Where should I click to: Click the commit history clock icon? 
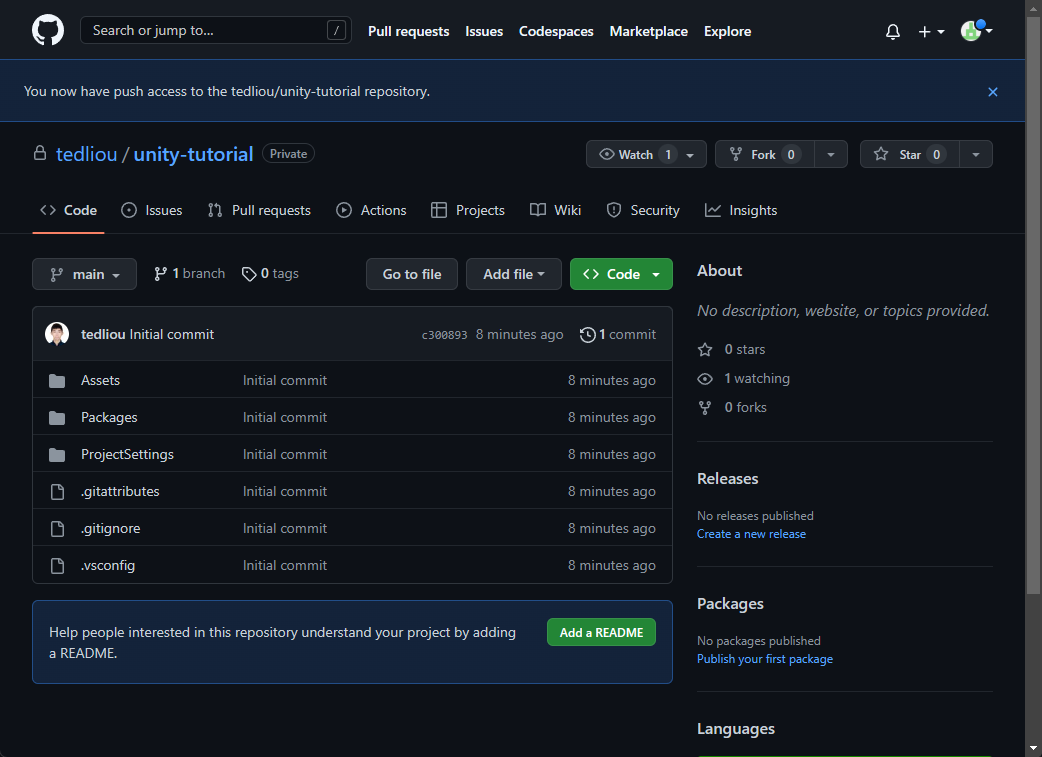(587, 334)
